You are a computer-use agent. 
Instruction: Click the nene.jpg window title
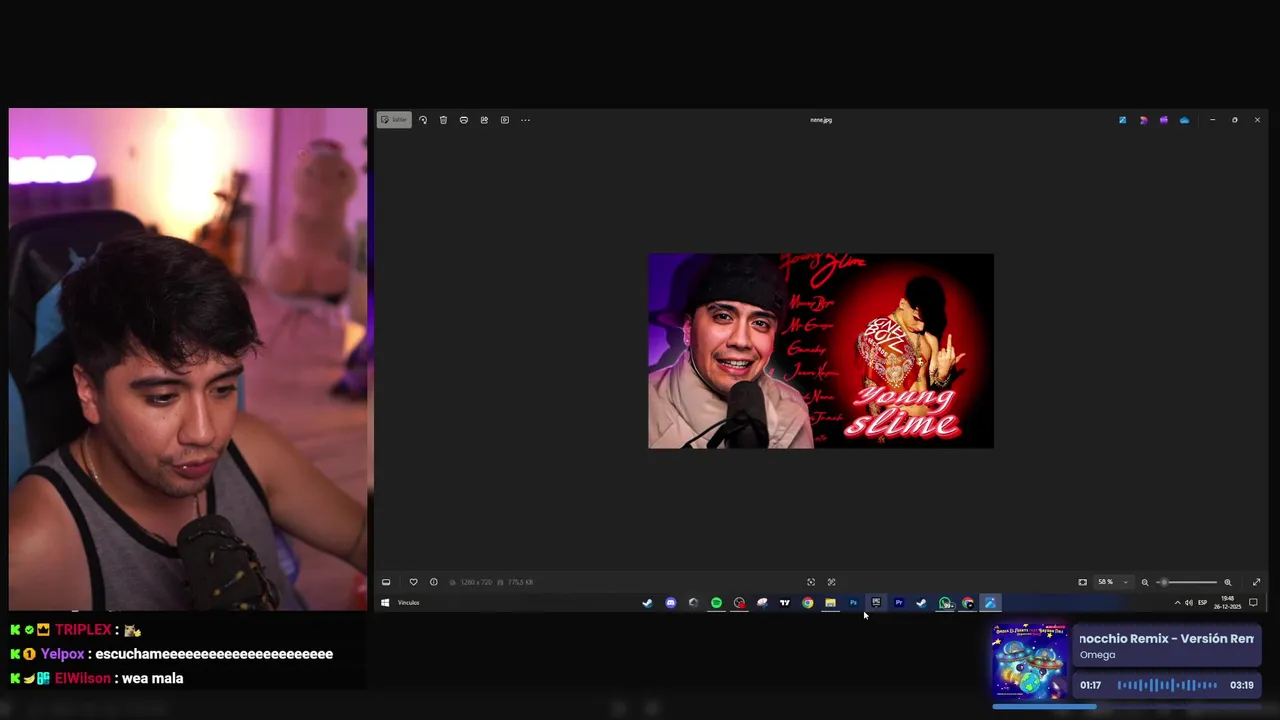pyautogui.click(x=821, y=120)
